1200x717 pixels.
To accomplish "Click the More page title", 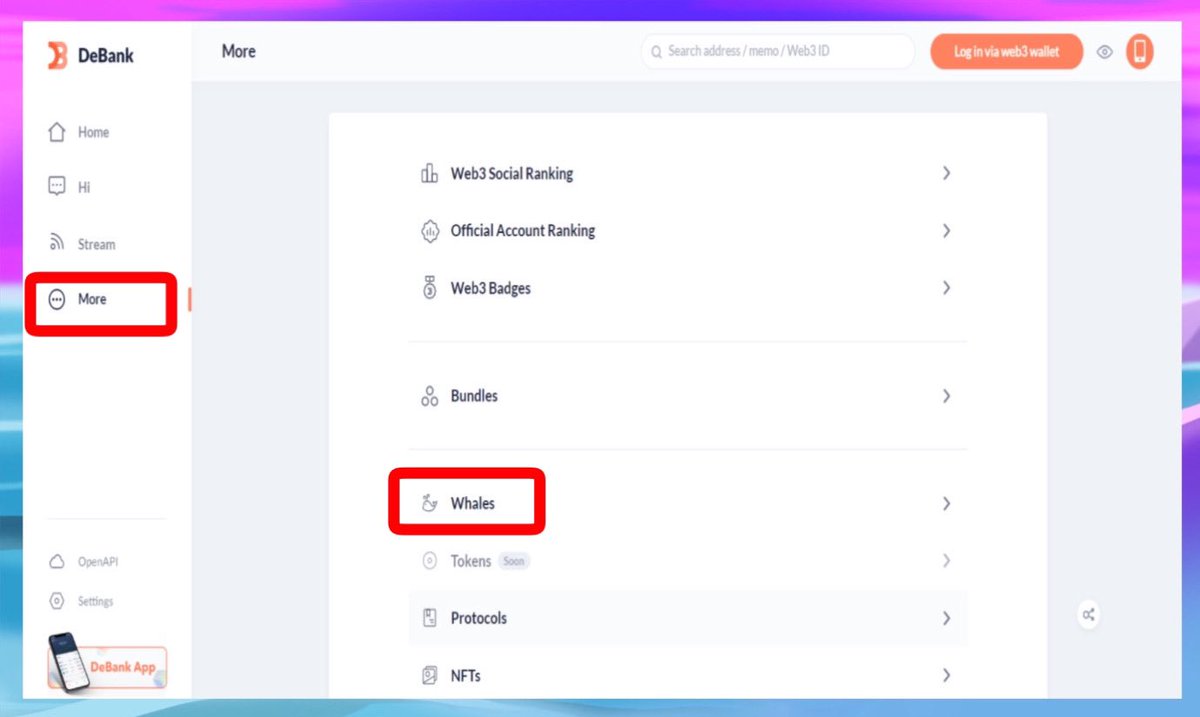I will [239, 51].
